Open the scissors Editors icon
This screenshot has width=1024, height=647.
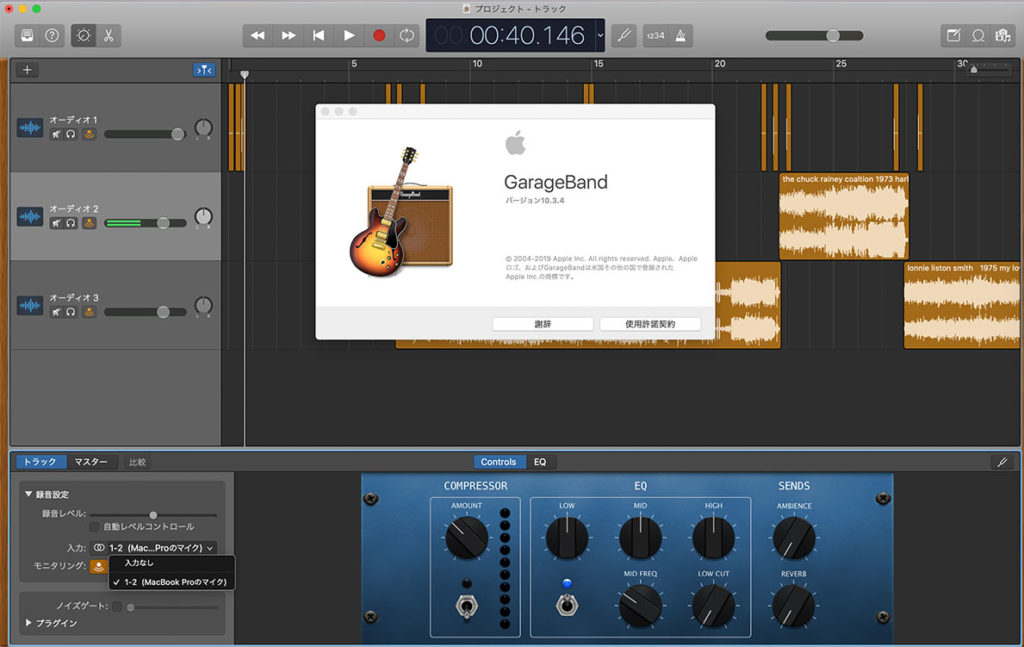[108, 35]
